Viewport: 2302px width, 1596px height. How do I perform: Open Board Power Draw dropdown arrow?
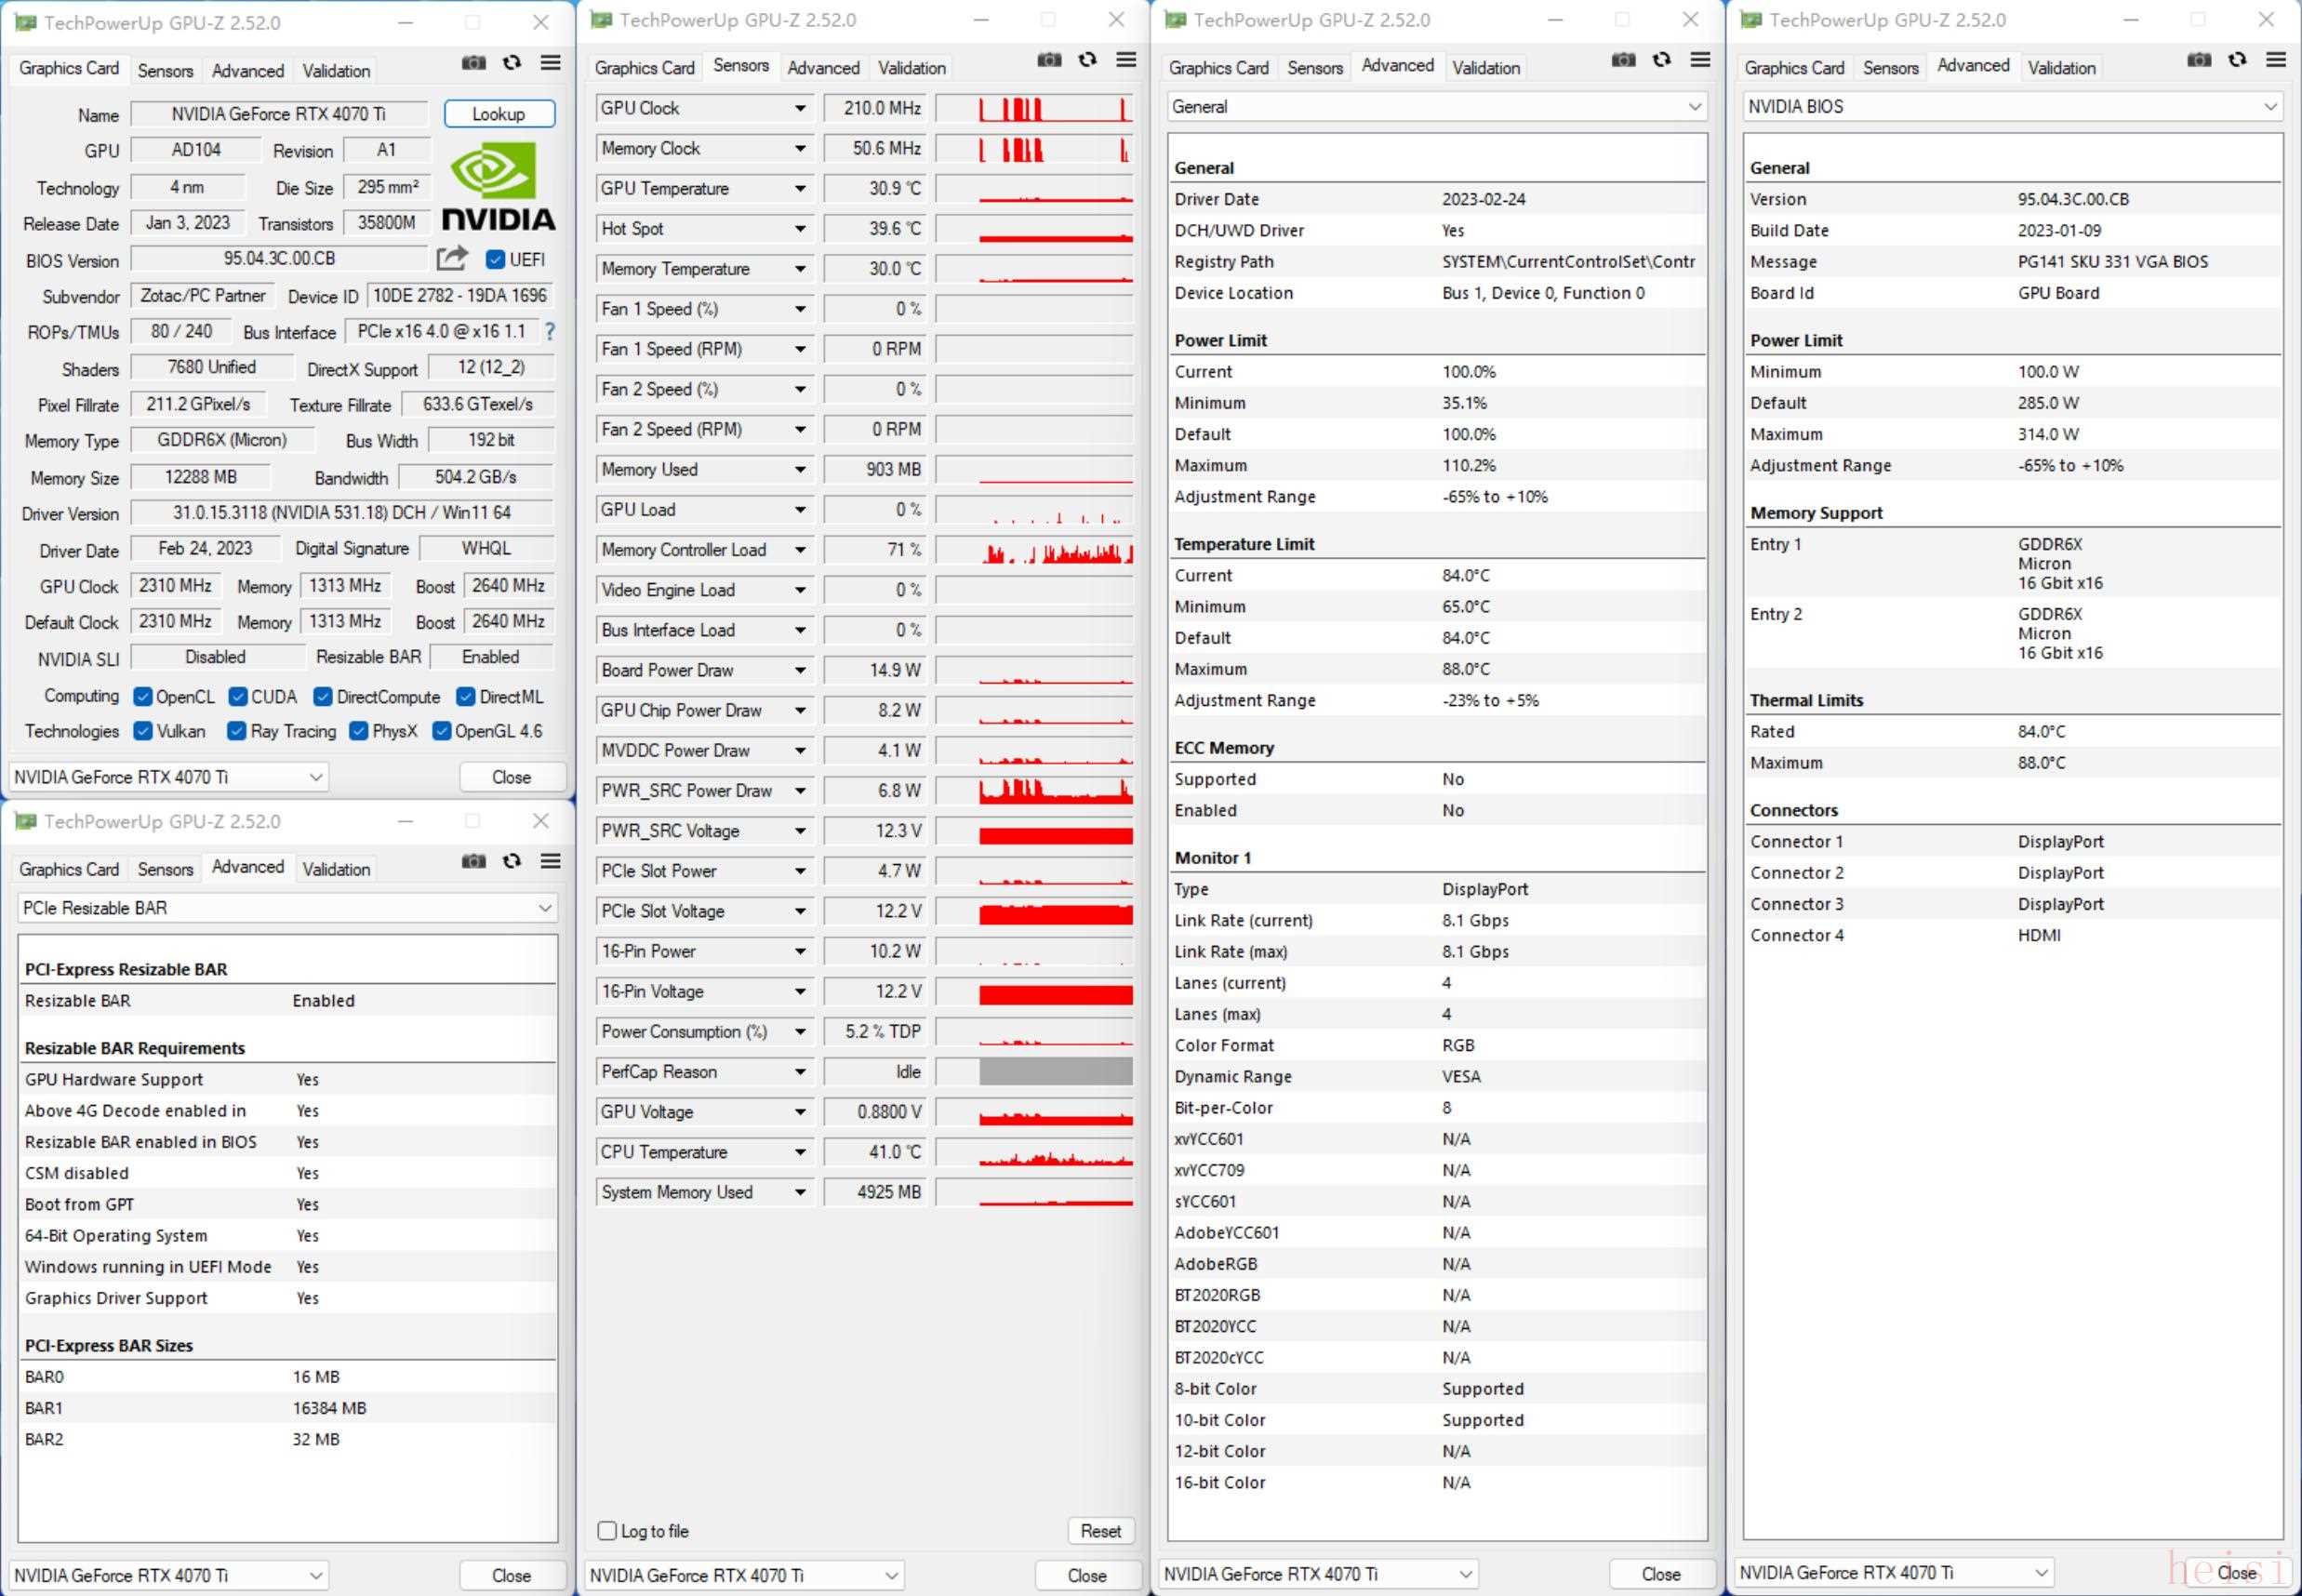click(800, 670)
